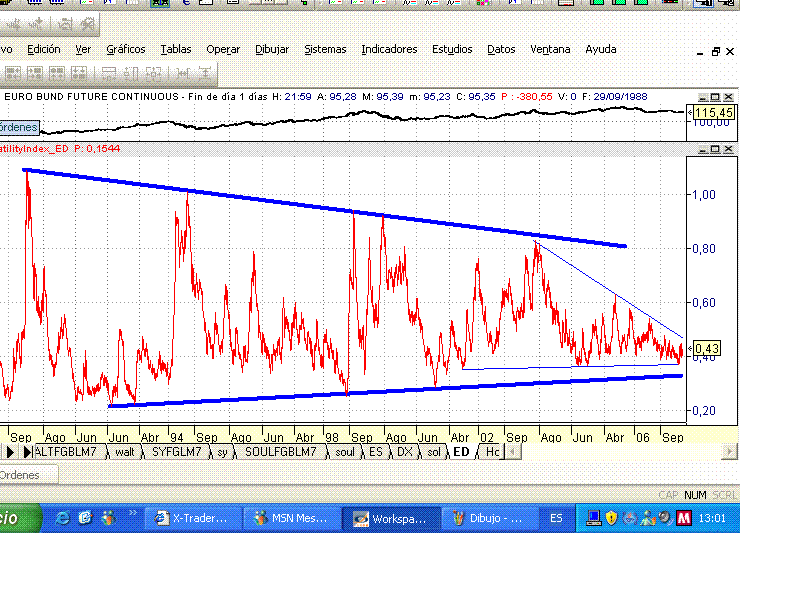
Task: Click the last icon in lower toolbar
Action: 204,73
